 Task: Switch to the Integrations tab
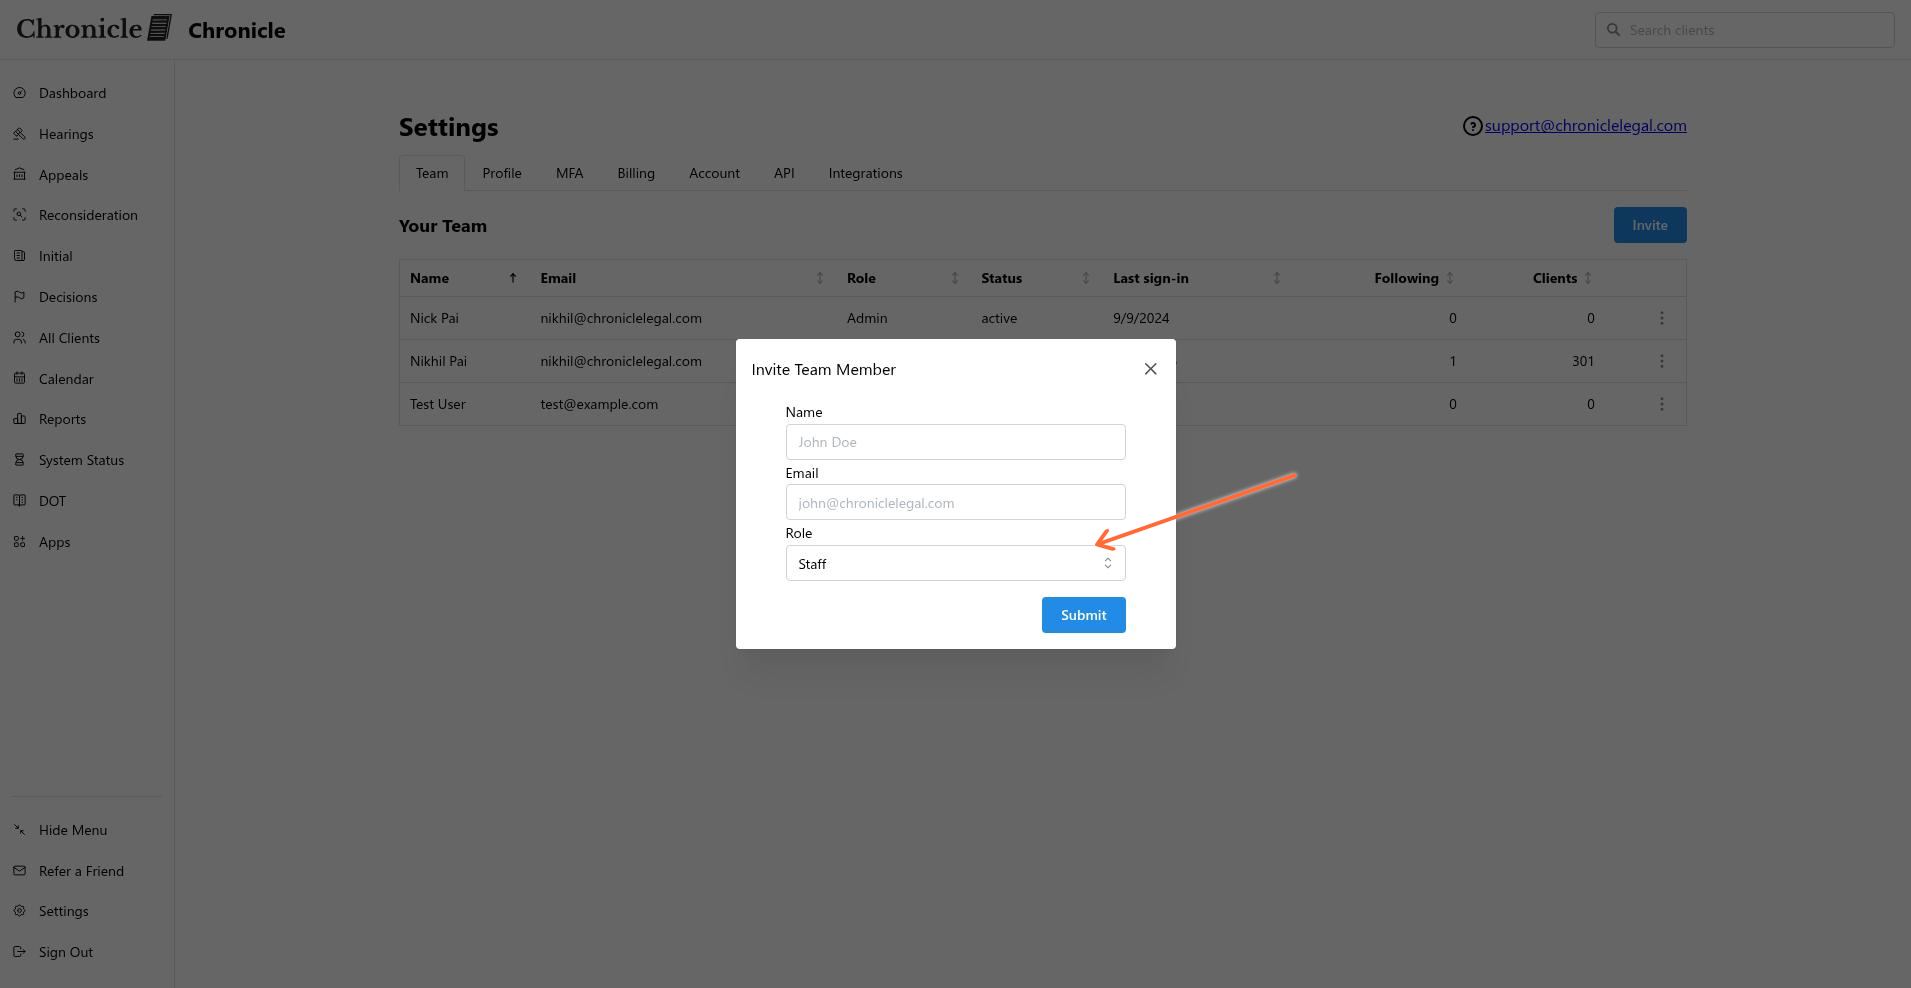coord(866,173)
